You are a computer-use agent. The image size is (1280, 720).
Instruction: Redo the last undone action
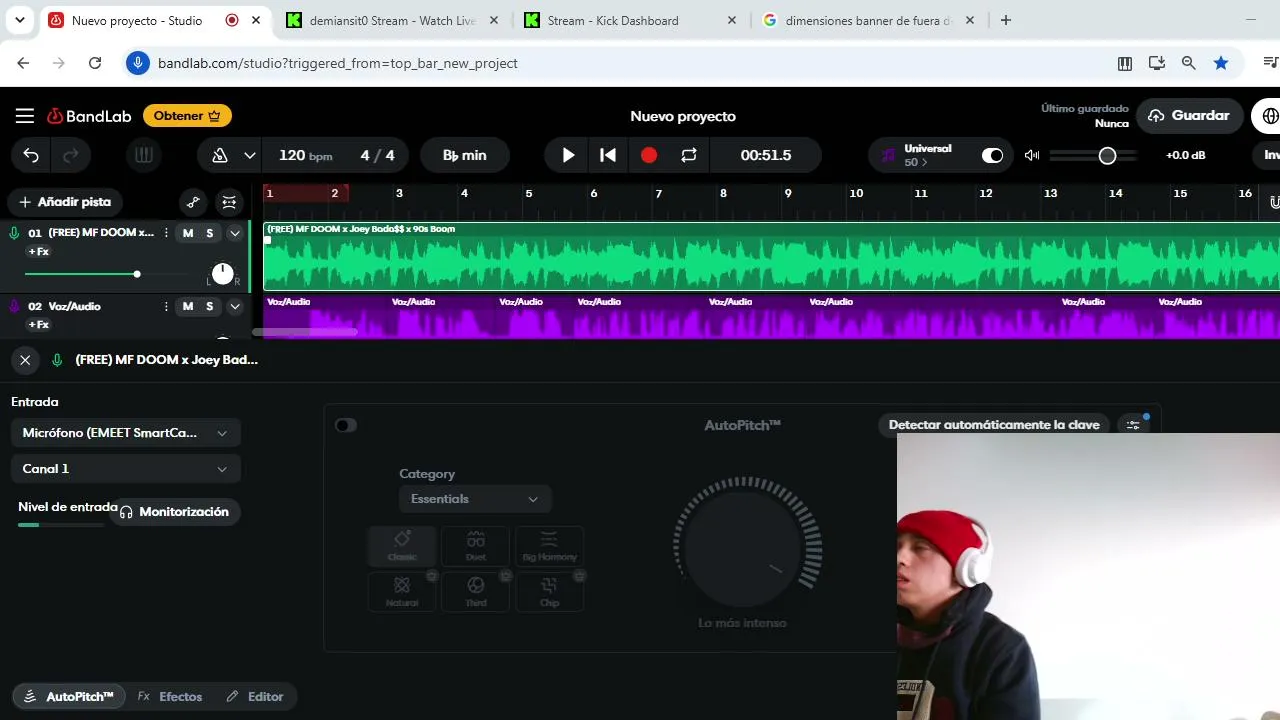(x=71, y=155)
